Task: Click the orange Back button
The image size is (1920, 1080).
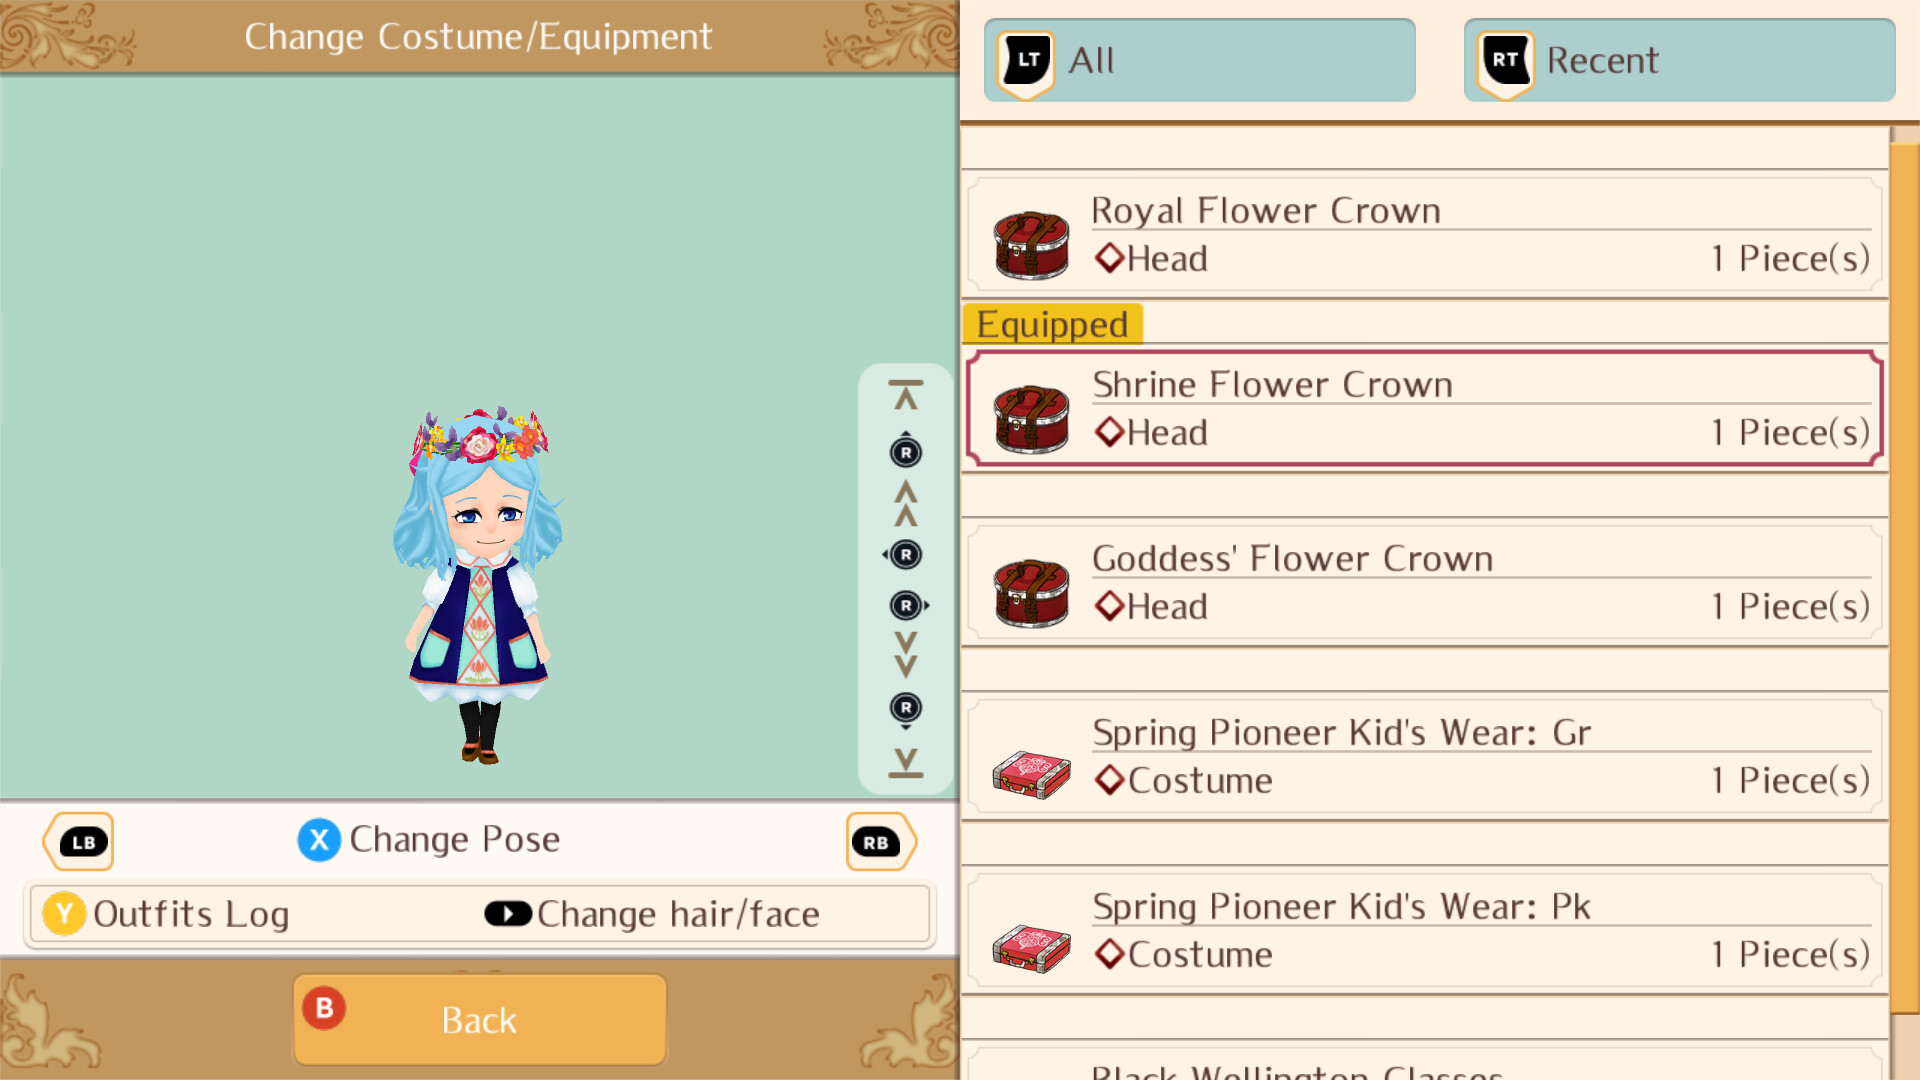Action: click(x=479, y=1020)
